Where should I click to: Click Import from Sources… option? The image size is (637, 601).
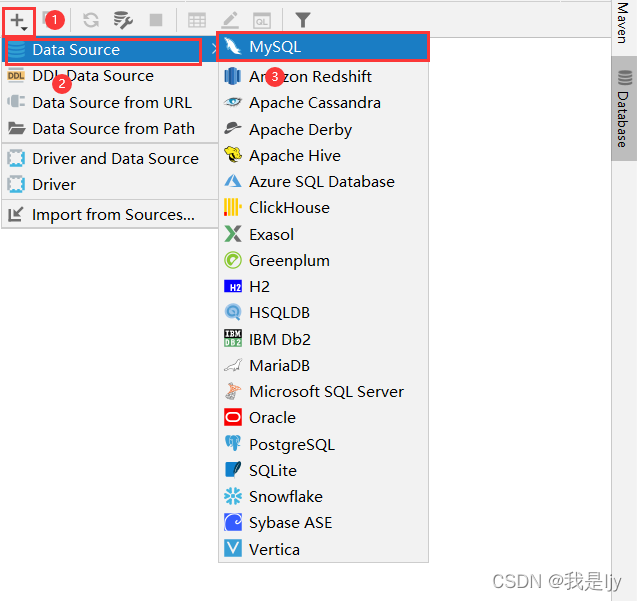click(110, 215)
